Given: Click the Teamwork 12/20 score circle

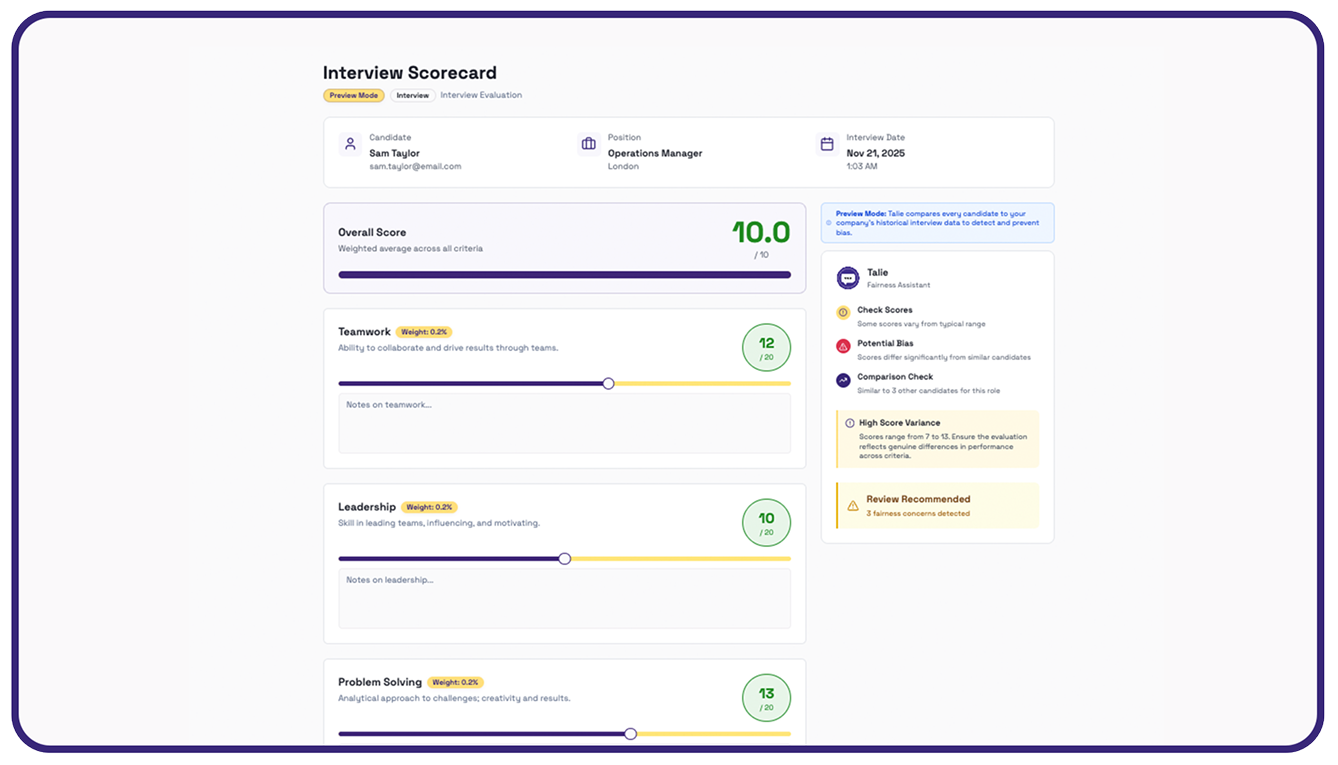Looking at the screenshot, I should click(766, 348).
